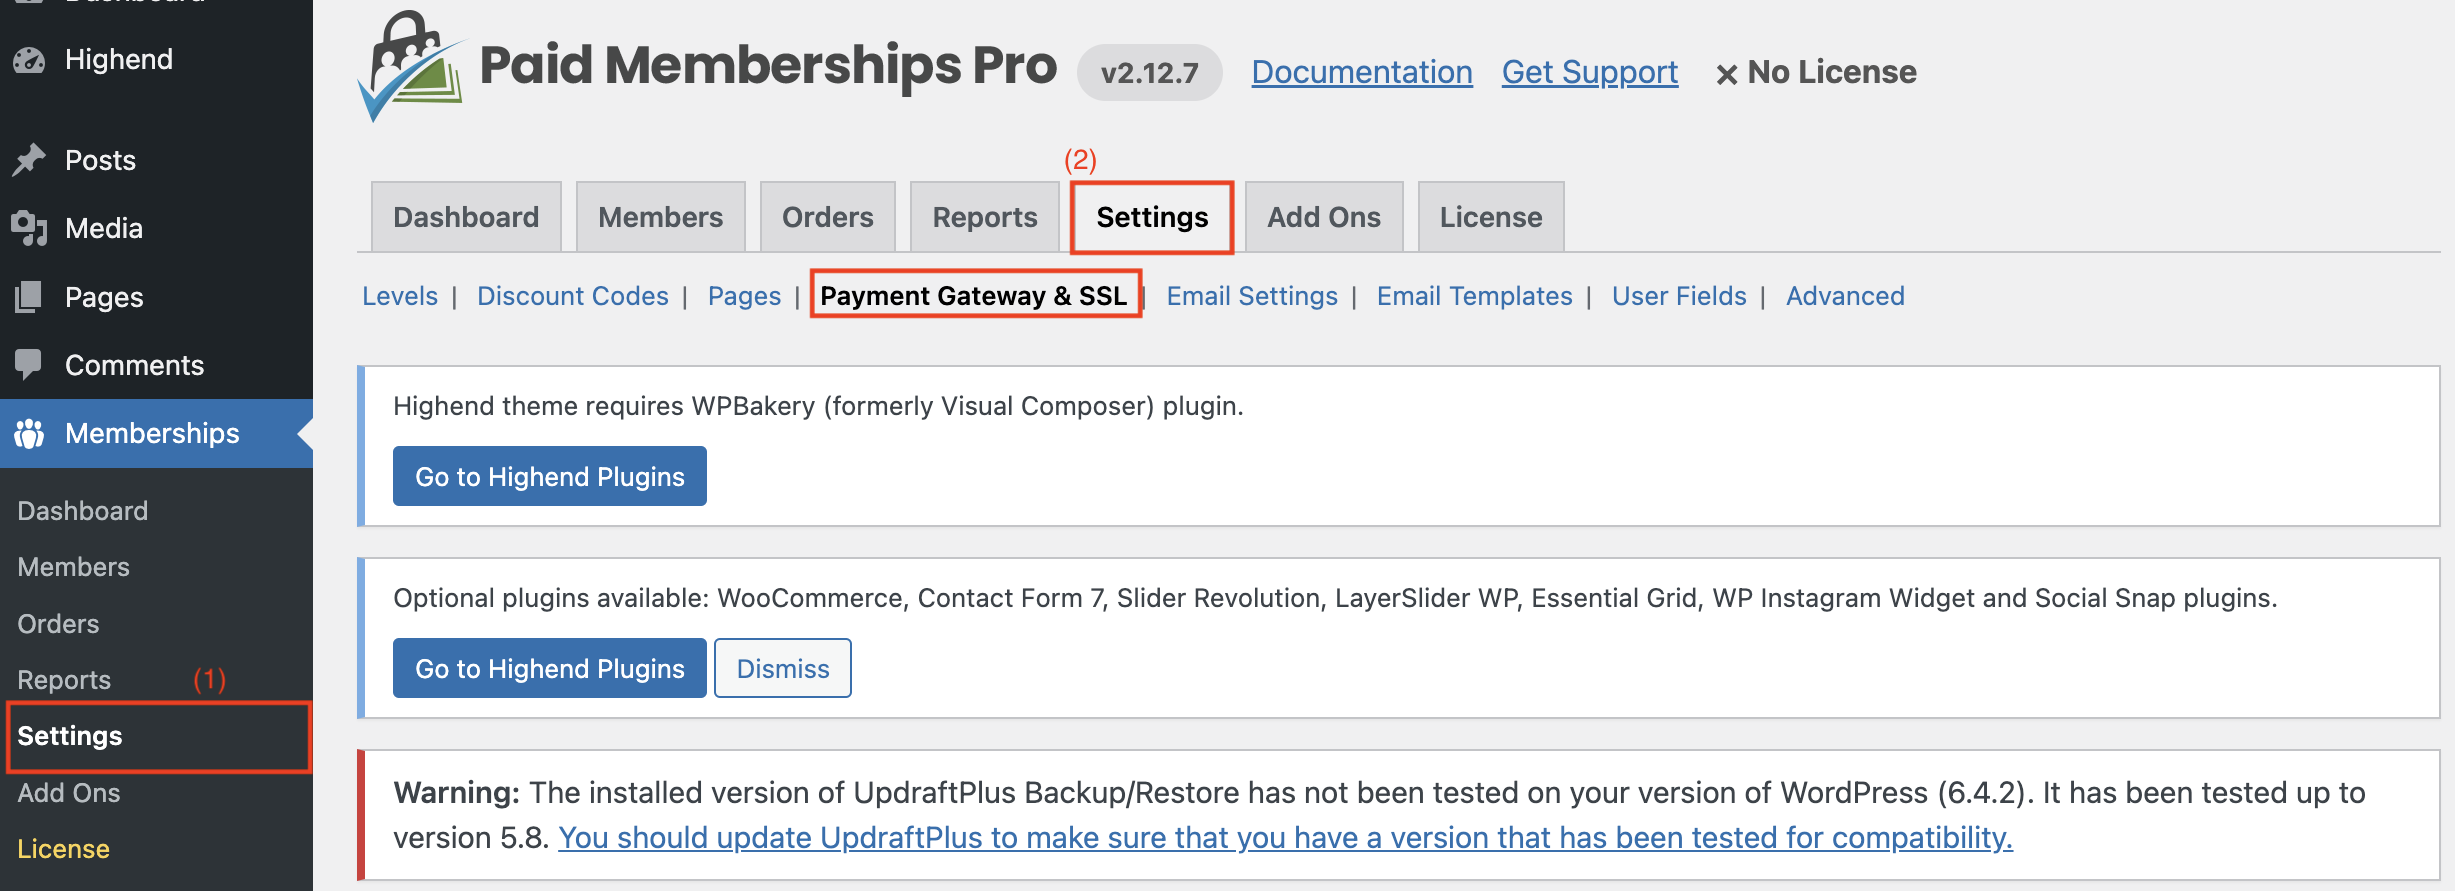Viewport: 2455px width, 891px height.
Task: Click the Memberships group icon
Action: [29, 434]
